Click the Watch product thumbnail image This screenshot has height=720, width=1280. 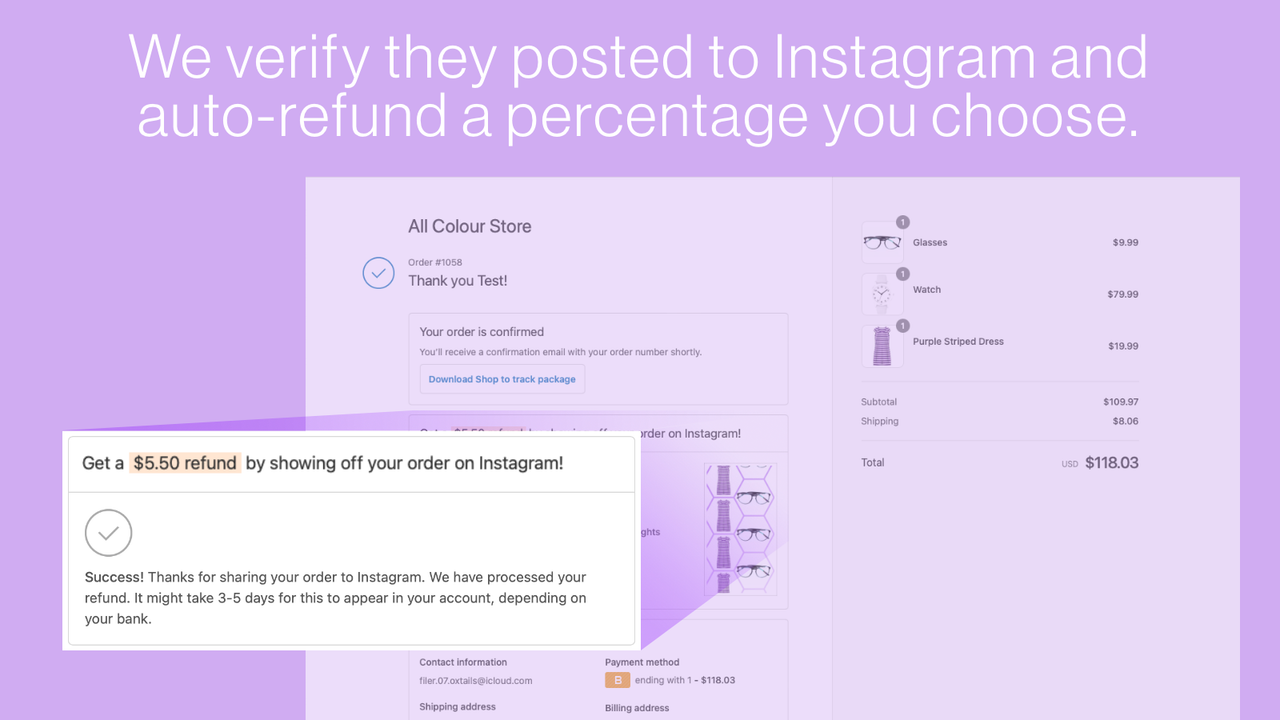pos(881,294)
